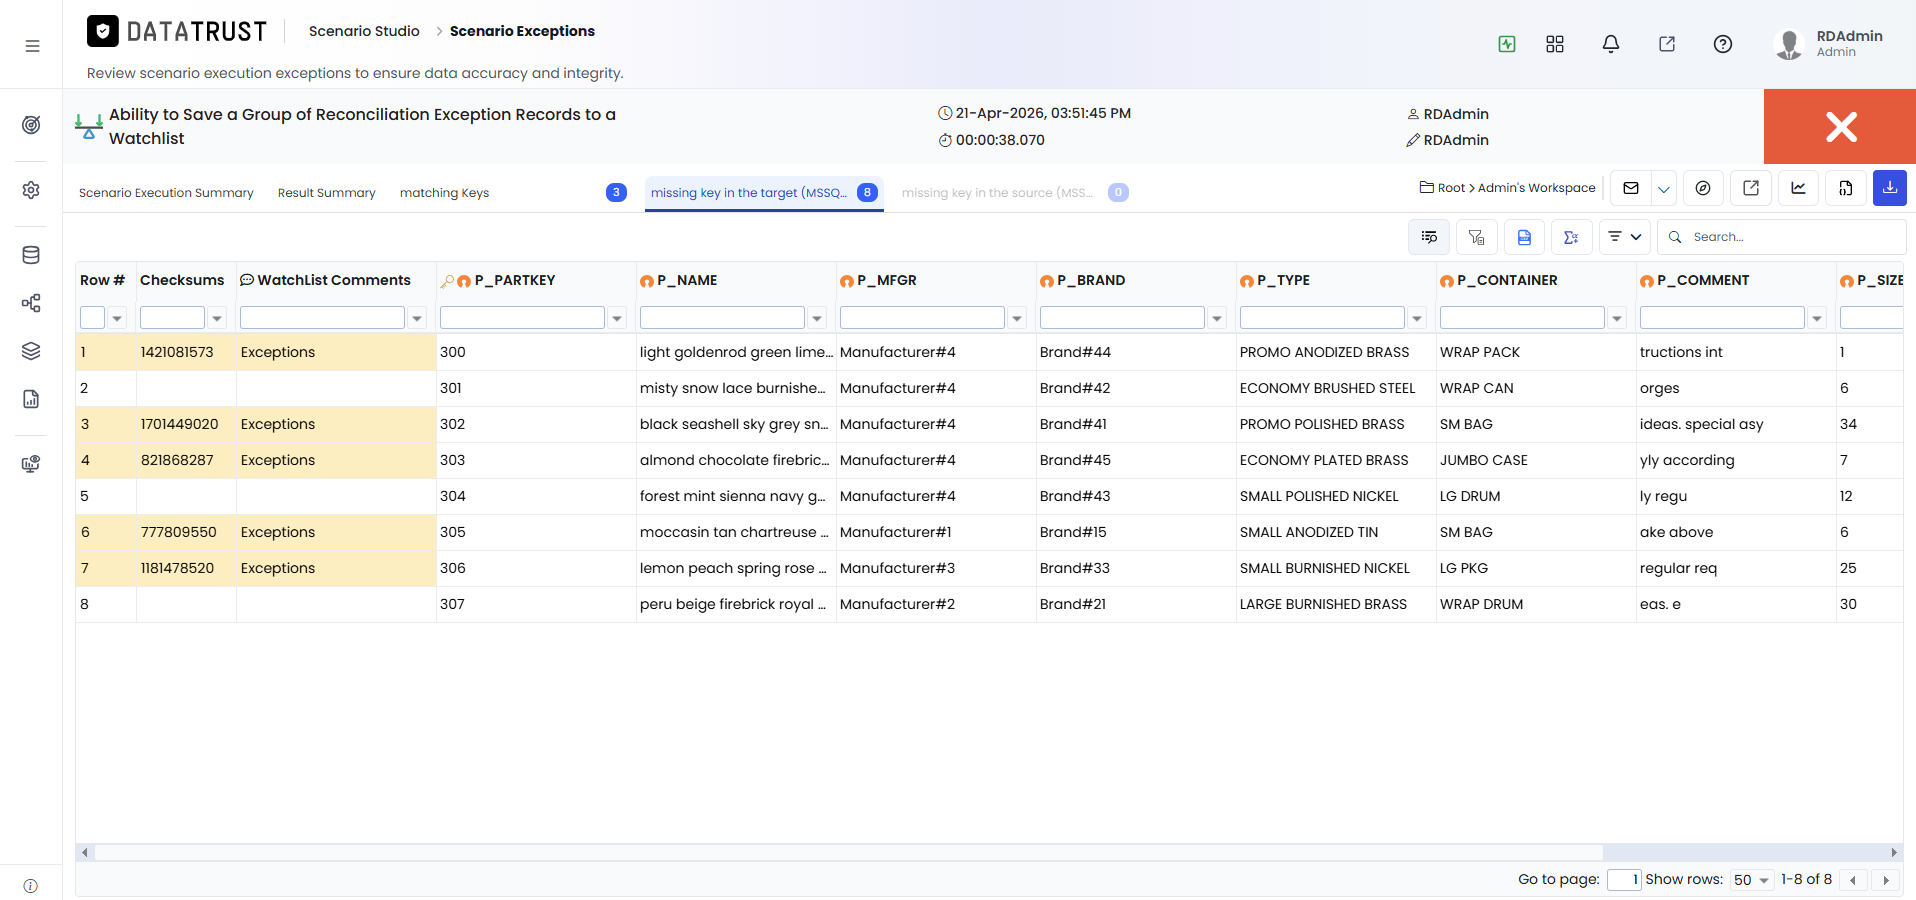
Task: Open the hamburger navigation menu
Action: (x=32, y=46)
